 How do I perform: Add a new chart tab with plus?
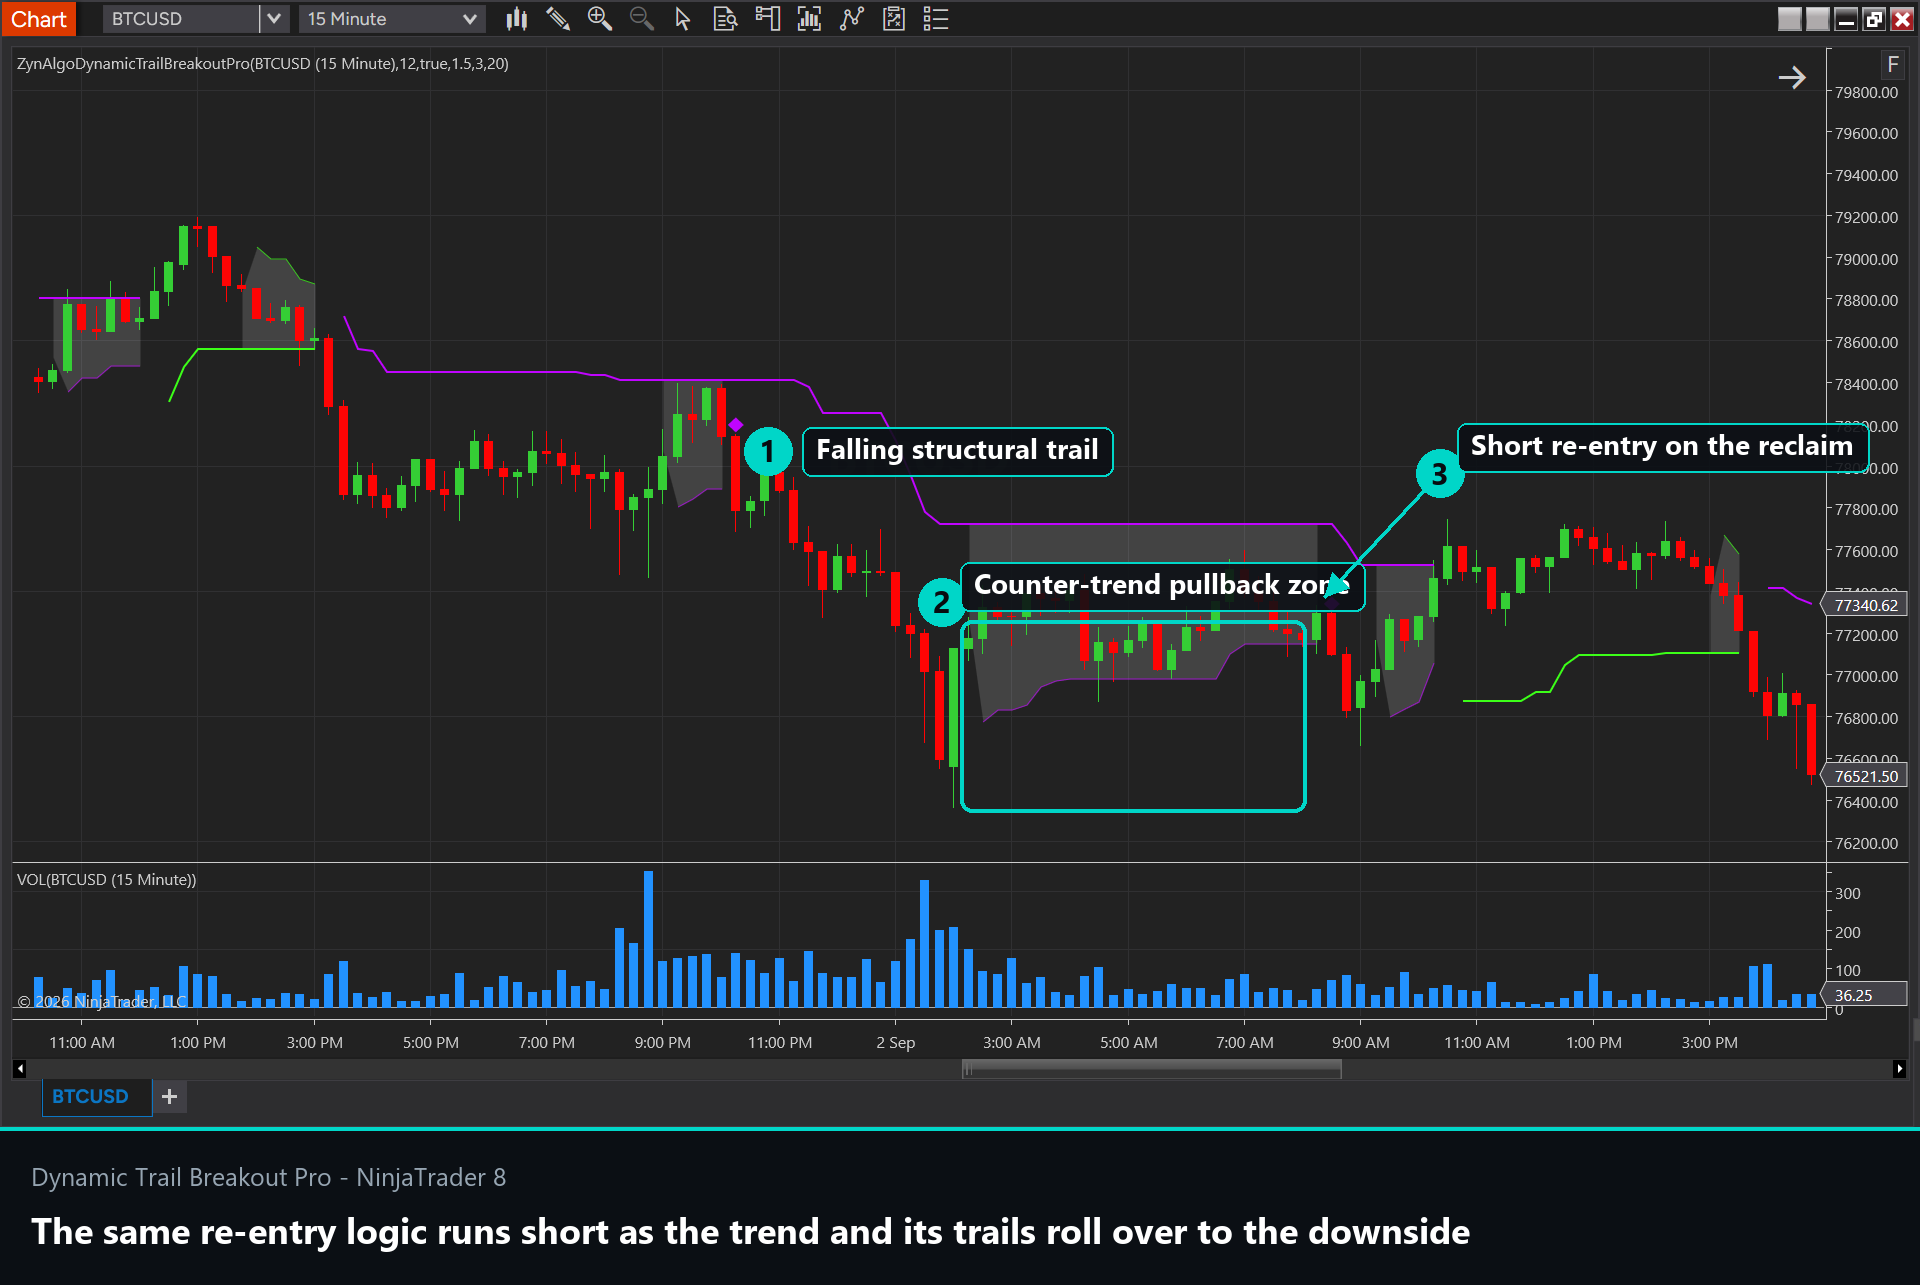170,1097
